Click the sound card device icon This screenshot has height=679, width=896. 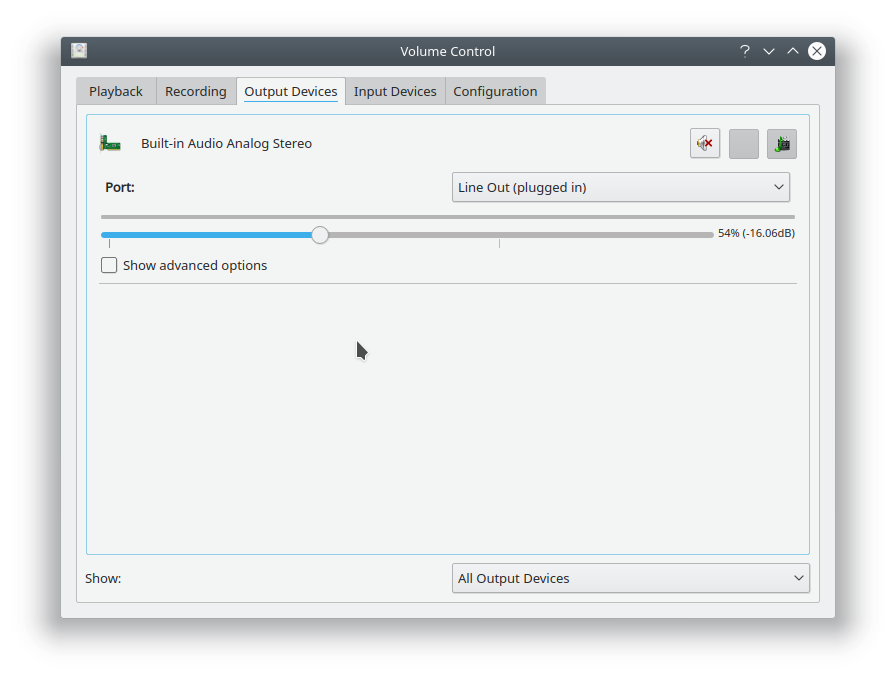[110, 144]
